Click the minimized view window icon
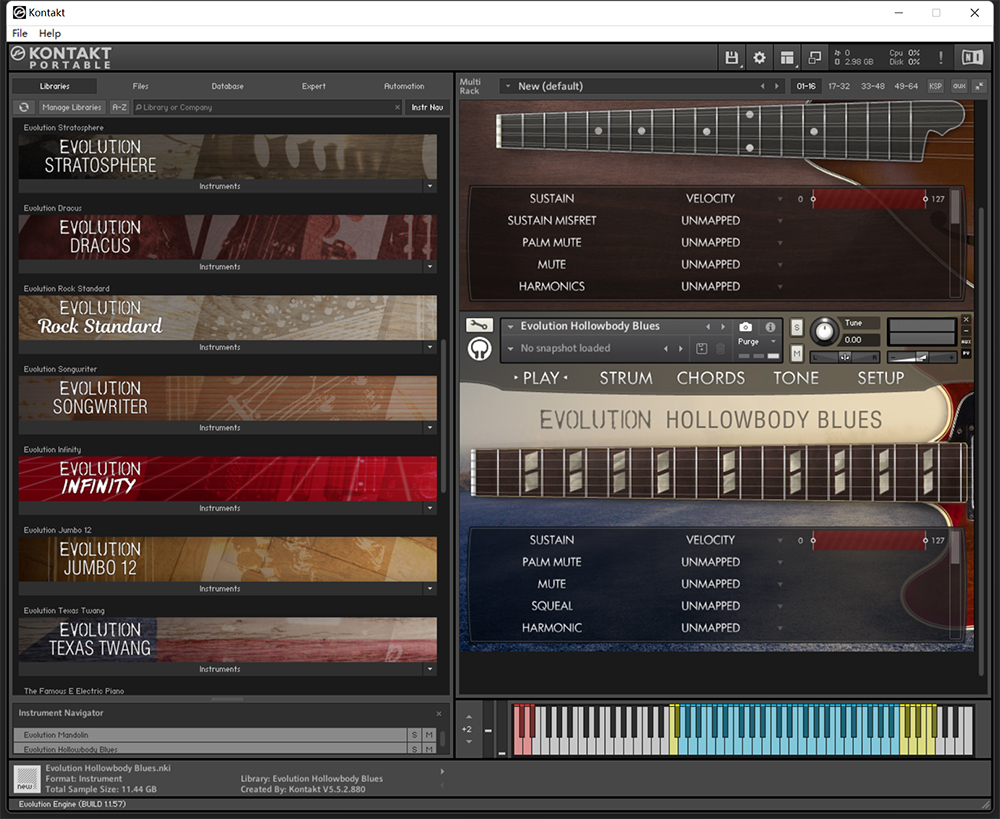 814,58
